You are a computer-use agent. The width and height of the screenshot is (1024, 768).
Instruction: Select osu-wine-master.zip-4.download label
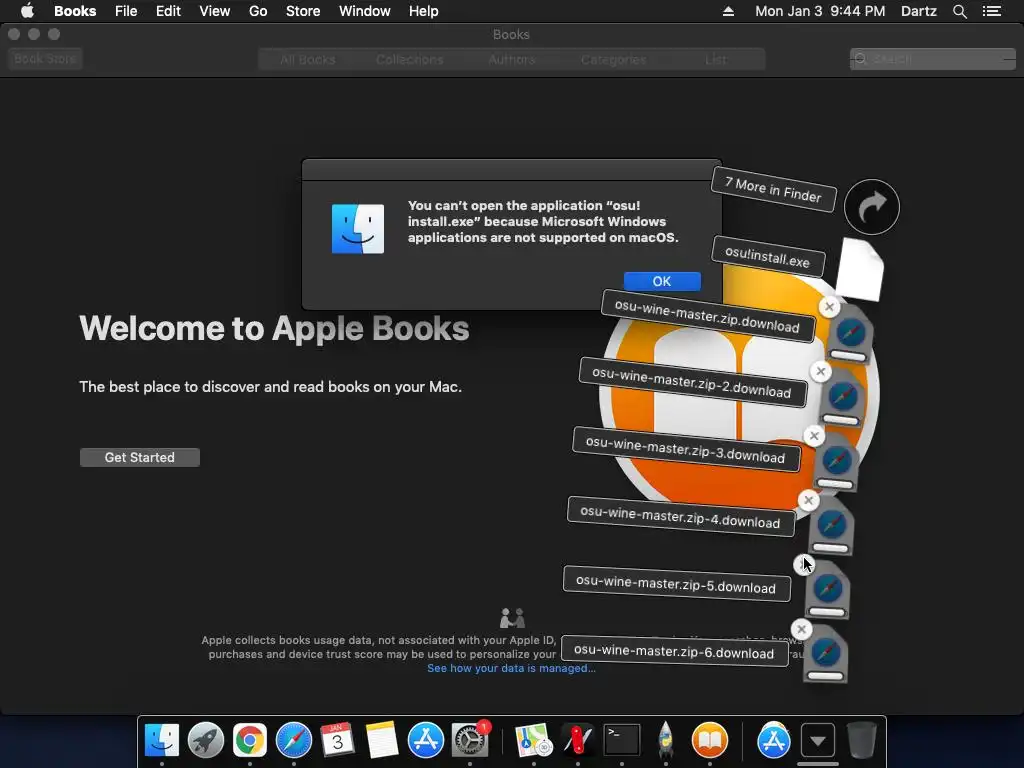[x=680, y=517]
